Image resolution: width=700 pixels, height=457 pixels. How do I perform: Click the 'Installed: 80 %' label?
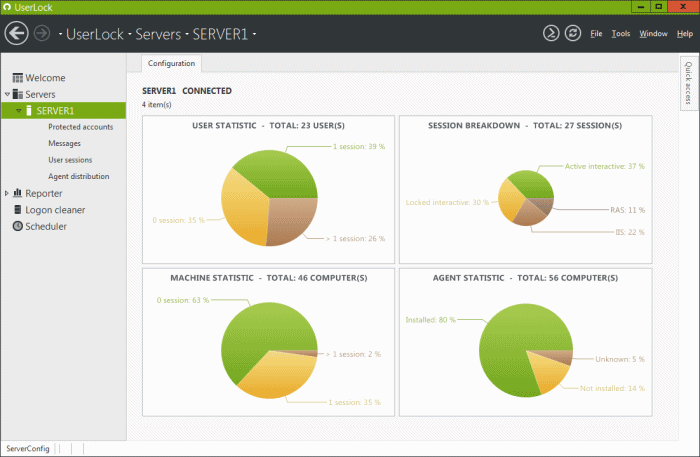tap(430, 320)
